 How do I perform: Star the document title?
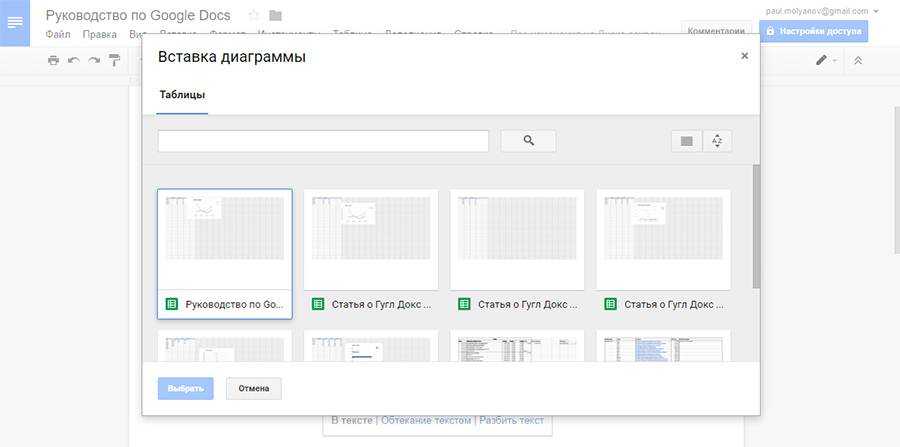254,15
